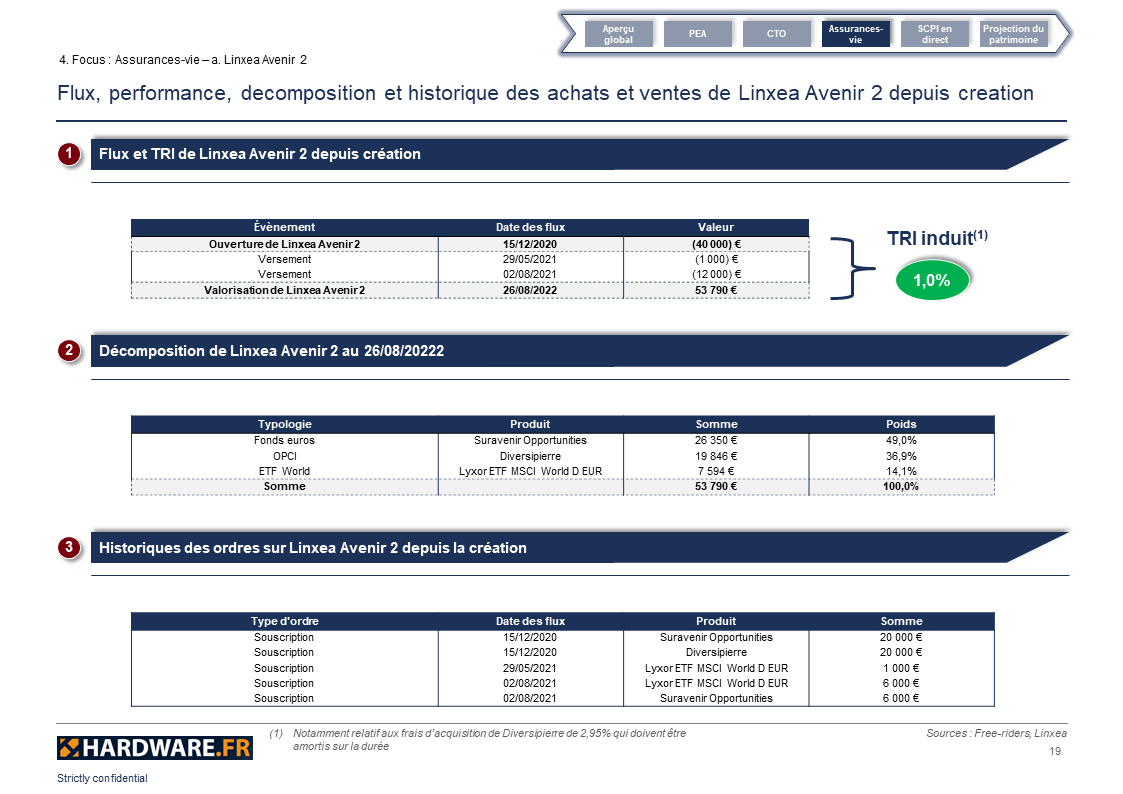The height and width of the screenshot is (794, 1123).
Task: Open the SCPI en direct tab
Action: tap(935, 34)
